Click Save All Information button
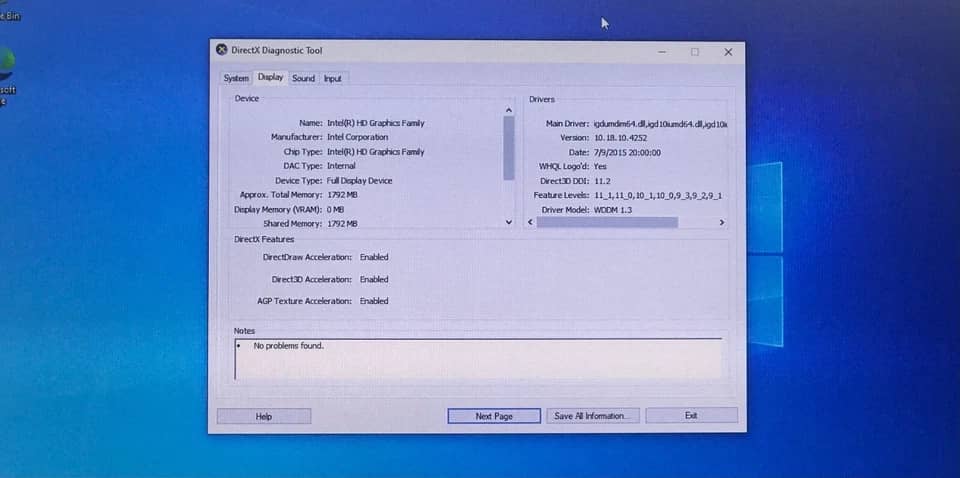The image size is (960, 478). point(593,416)
